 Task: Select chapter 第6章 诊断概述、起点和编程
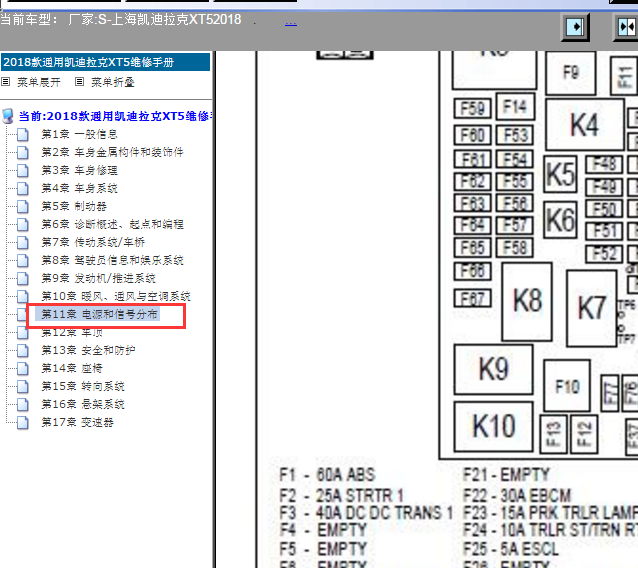tap(112, 224)
